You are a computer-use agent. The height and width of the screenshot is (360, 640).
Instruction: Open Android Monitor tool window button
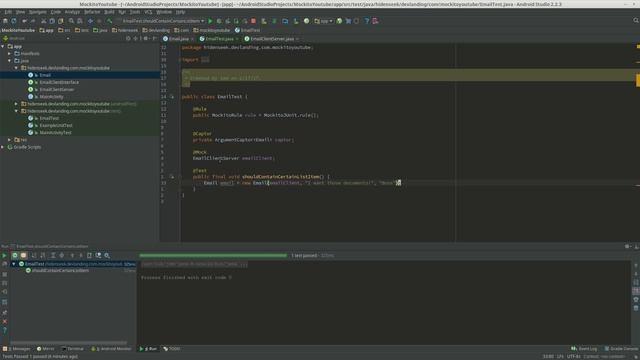(111, 349)
